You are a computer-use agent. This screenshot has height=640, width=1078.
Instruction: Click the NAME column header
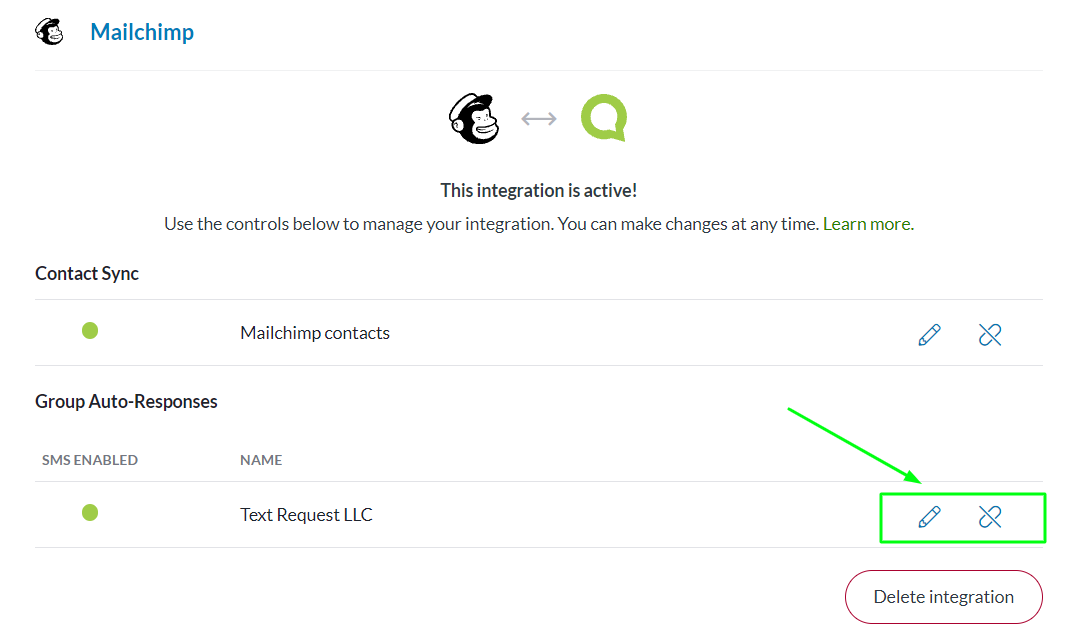pyautogui.click(x=261, y=460)
